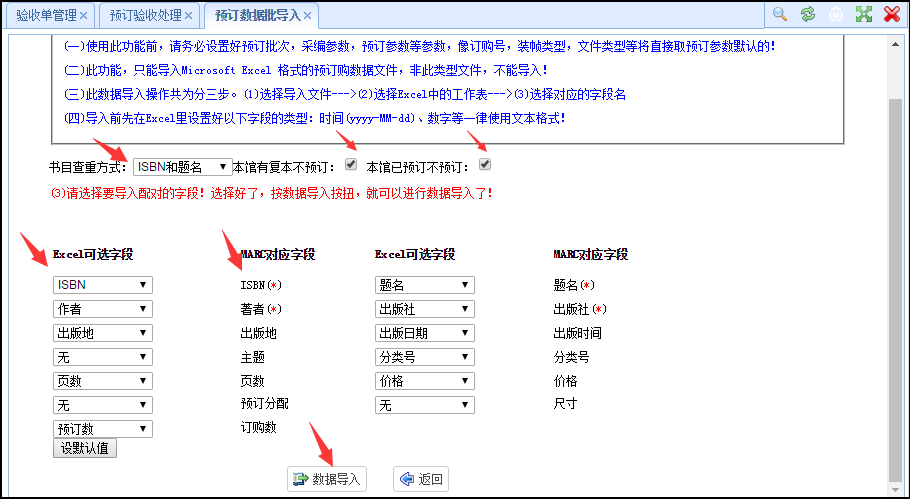Toggle 本馆有复本不预订 checkbox
This screenshot has width=910, height=499.
(x=351, y=164)
